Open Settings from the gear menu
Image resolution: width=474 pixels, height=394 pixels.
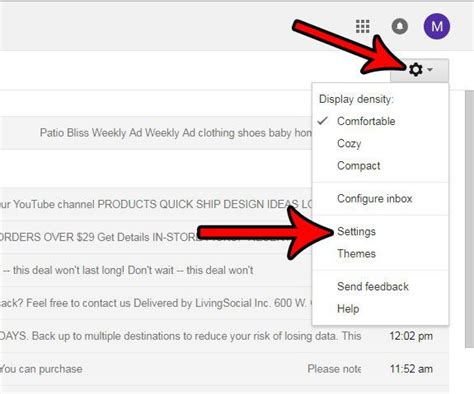380,231
